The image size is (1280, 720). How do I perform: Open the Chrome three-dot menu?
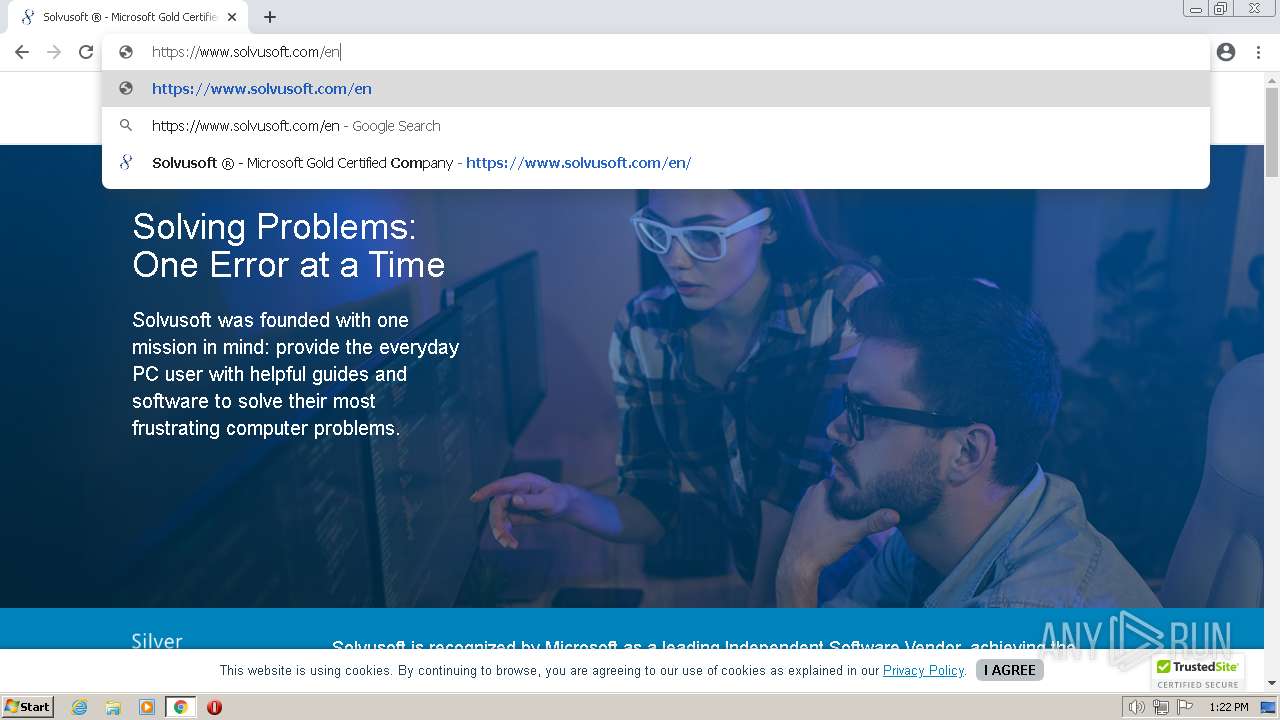(1258, 52)
